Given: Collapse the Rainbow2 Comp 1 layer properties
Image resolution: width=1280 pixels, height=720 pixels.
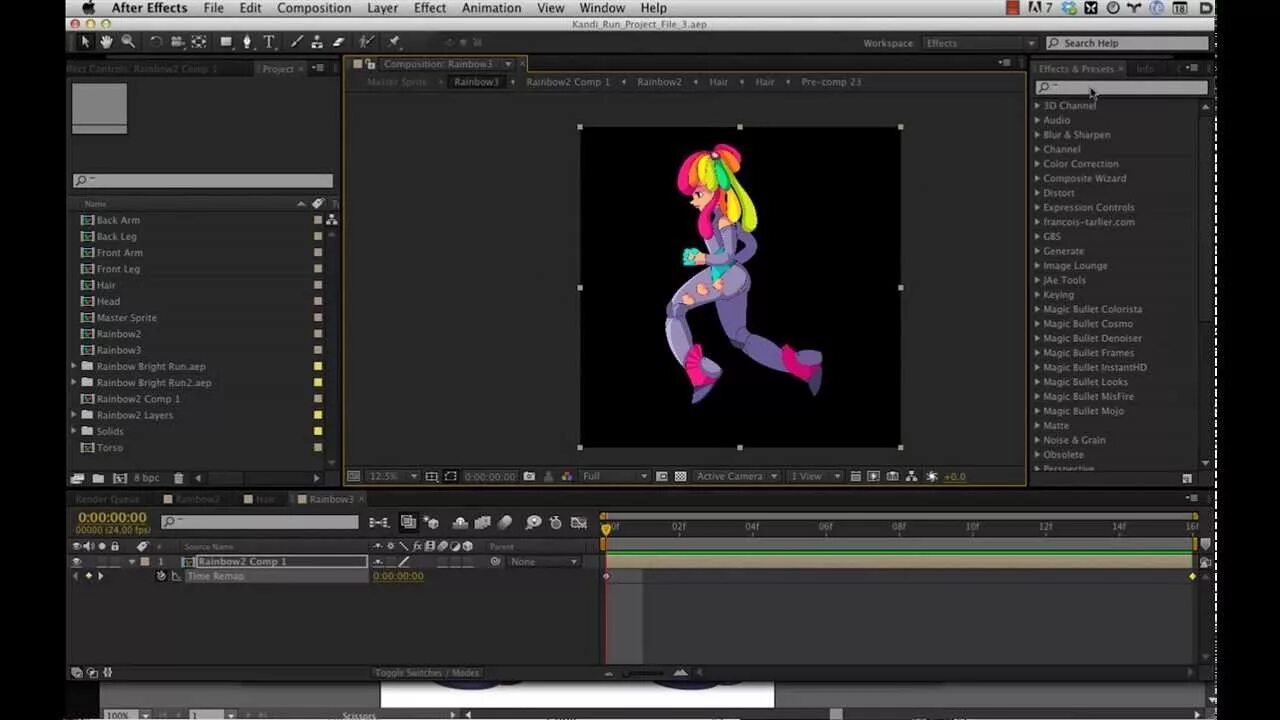Looking at the screenshot, I should pos(131,561).
